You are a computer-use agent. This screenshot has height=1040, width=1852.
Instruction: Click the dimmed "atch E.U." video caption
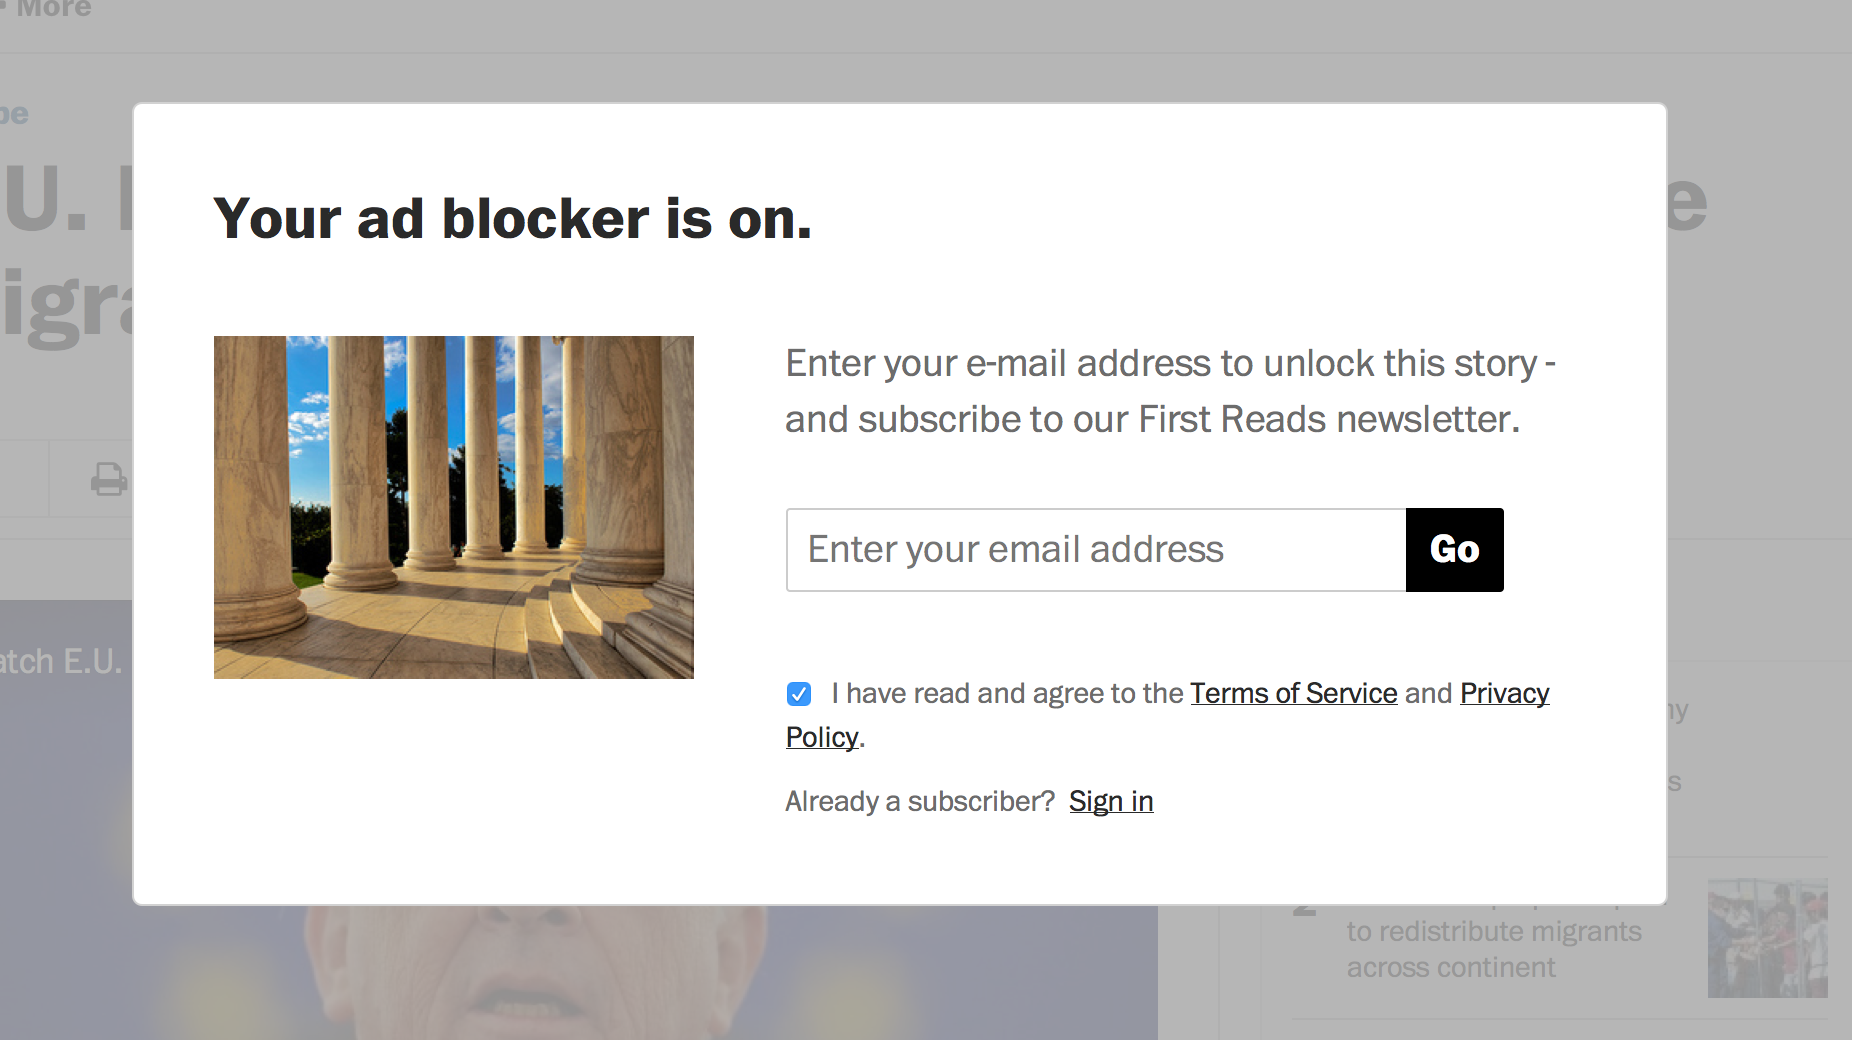point(62,661)
